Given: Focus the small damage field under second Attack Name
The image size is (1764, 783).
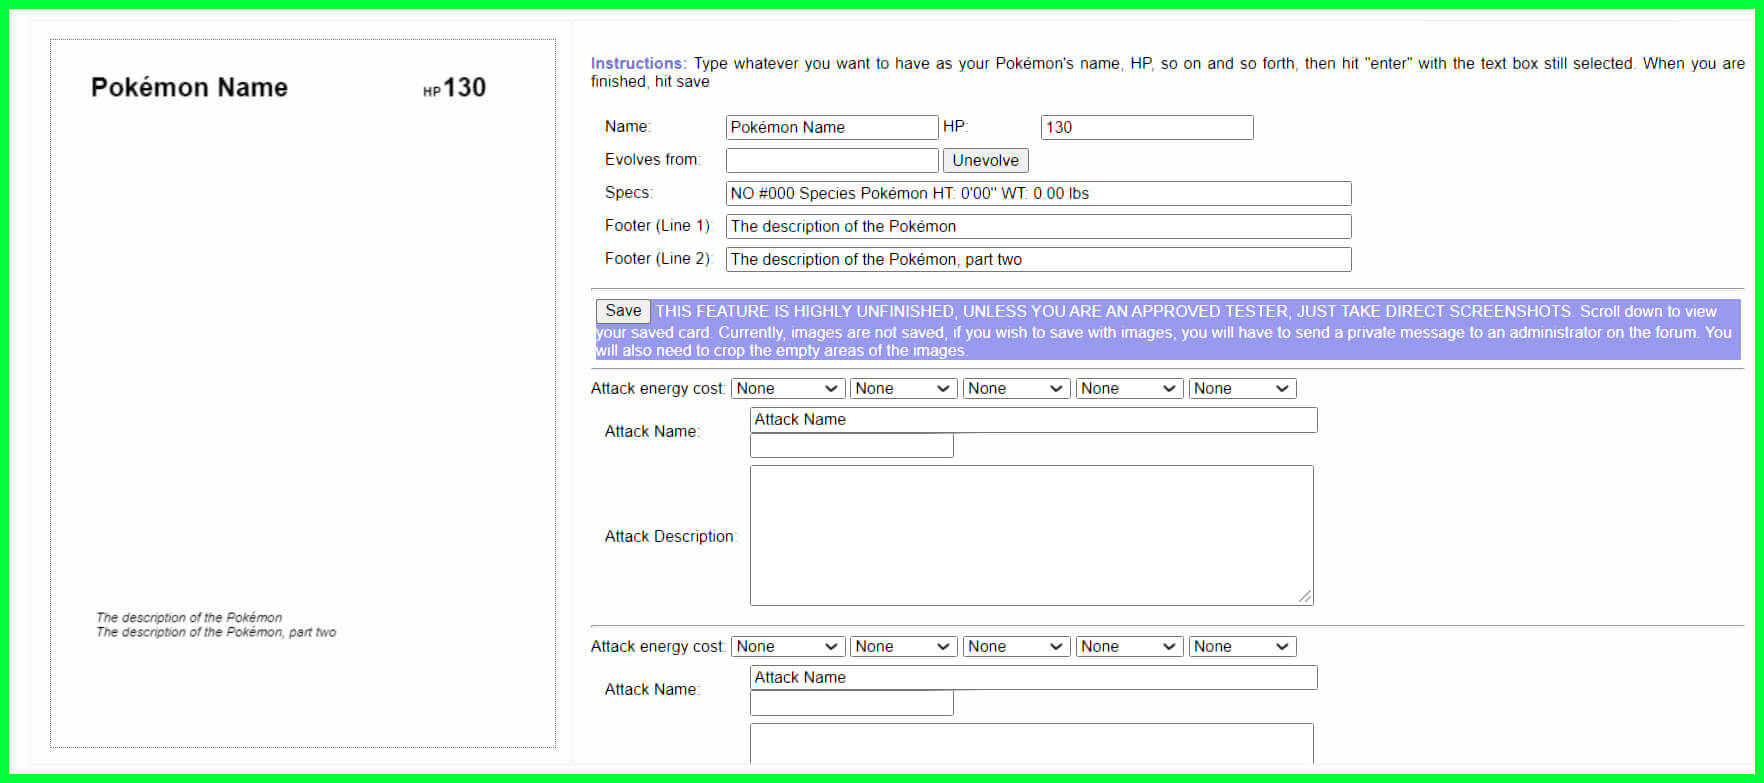Looking at the screenshot, I should (x=852, y=704).
